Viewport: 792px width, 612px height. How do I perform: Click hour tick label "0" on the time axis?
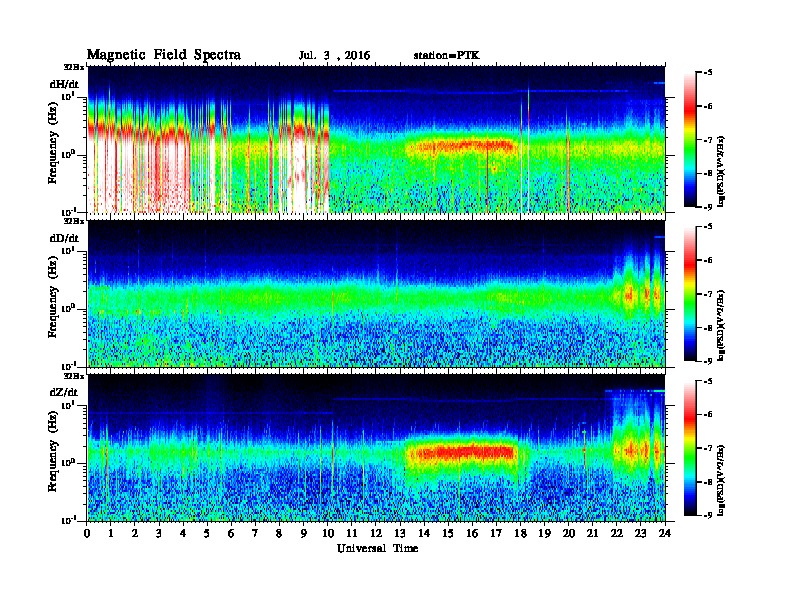pos(87,534)
